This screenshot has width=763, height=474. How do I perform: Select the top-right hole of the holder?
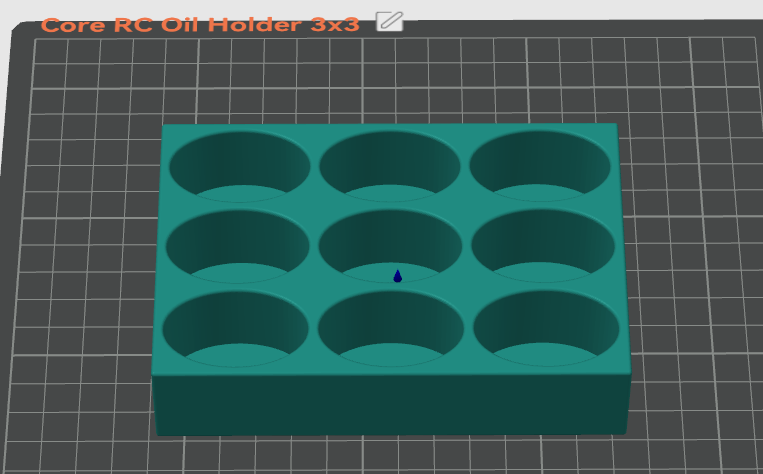click(540, 165)
